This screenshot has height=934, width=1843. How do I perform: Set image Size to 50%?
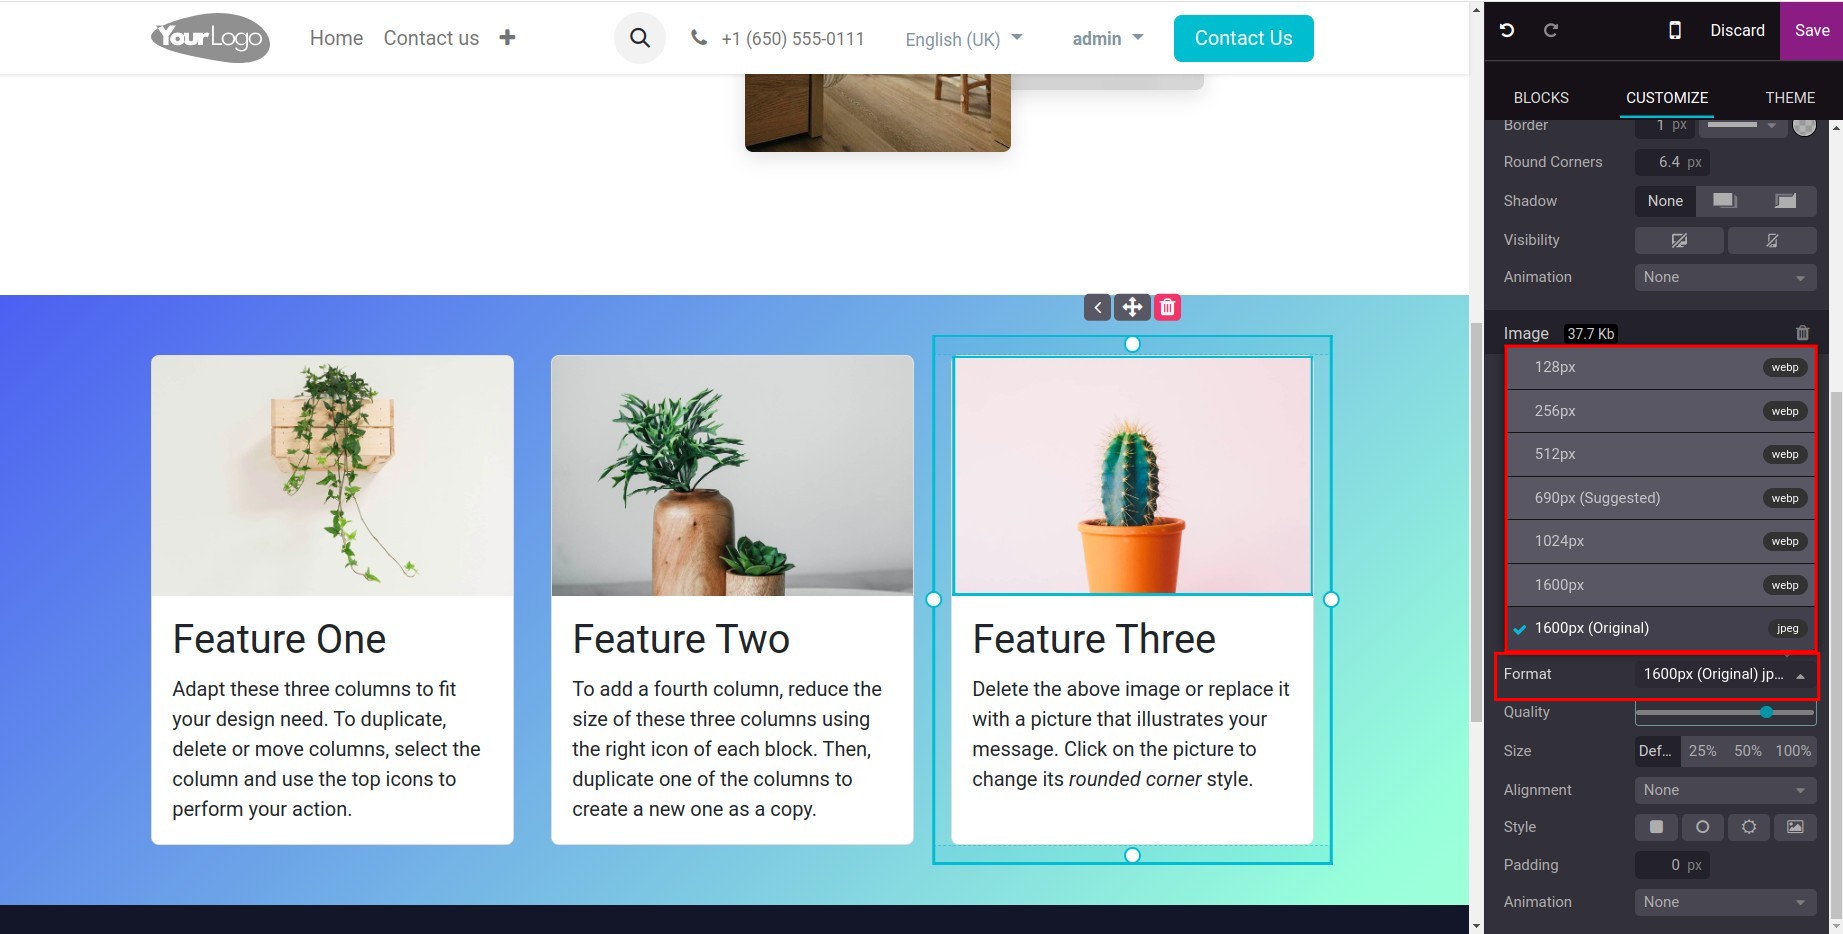point(1747,751)
